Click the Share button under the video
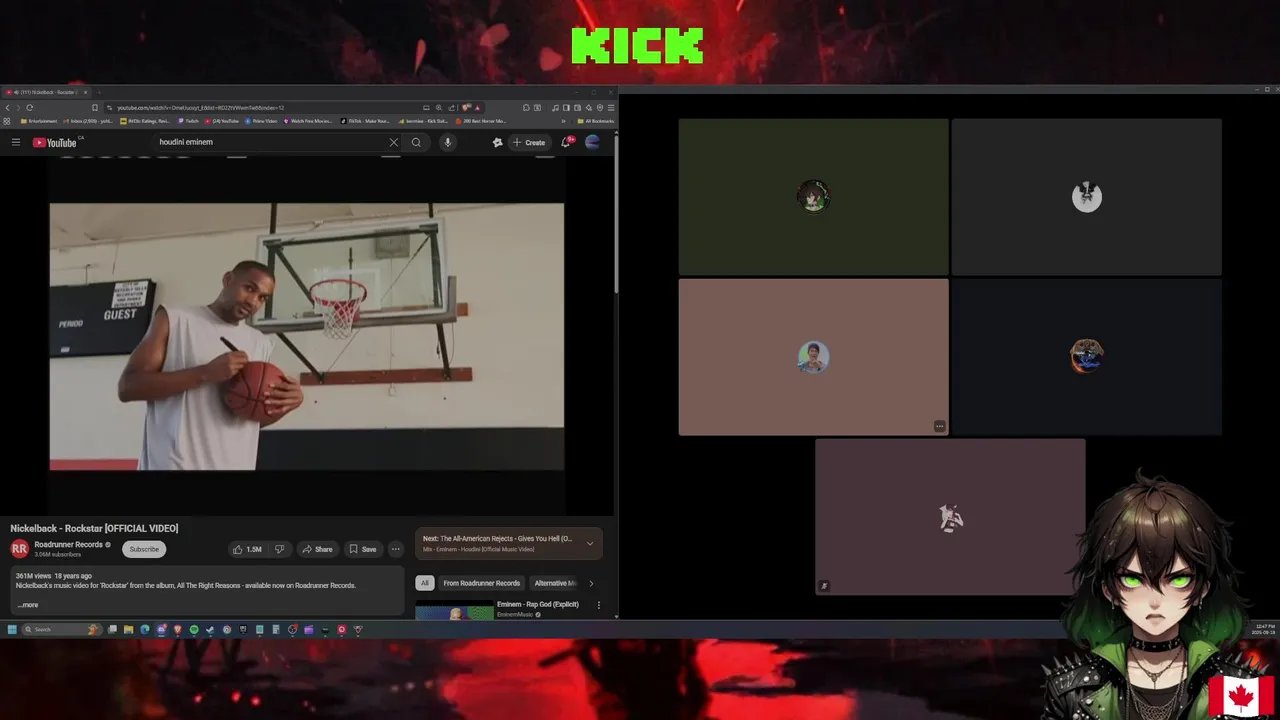The height and width of the screenshot is (720, 1280). (x=318, y=549)
